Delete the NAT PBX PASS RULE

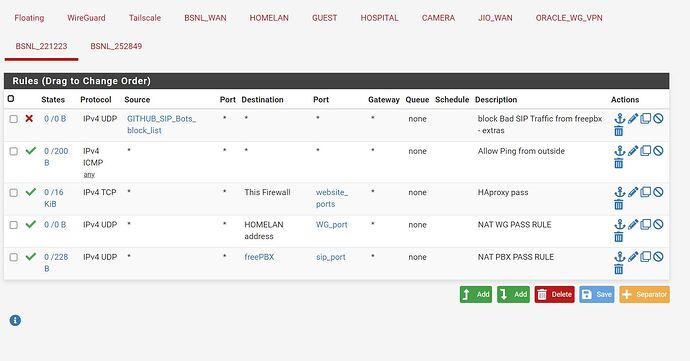619,269
